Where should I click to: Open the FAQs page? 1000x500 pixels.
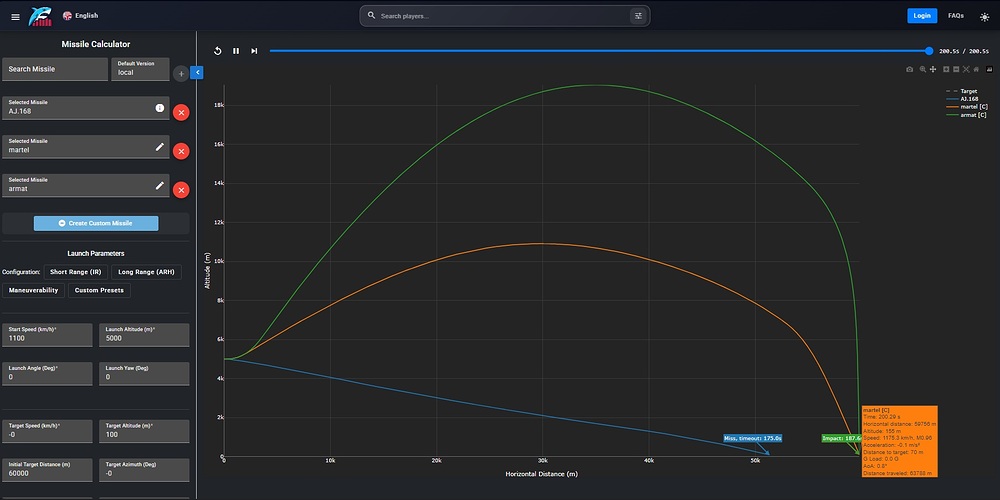click(955, 16)
